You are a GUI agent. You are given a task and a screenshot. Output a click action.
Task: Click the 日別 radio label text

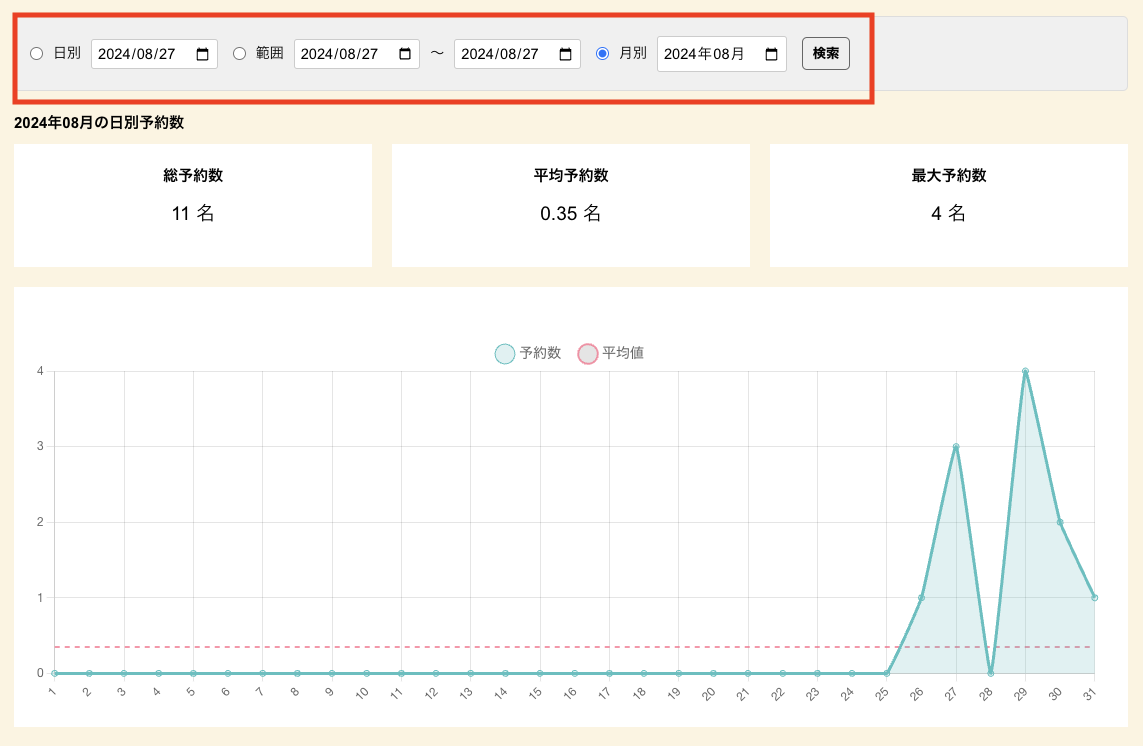coord(67,53)
